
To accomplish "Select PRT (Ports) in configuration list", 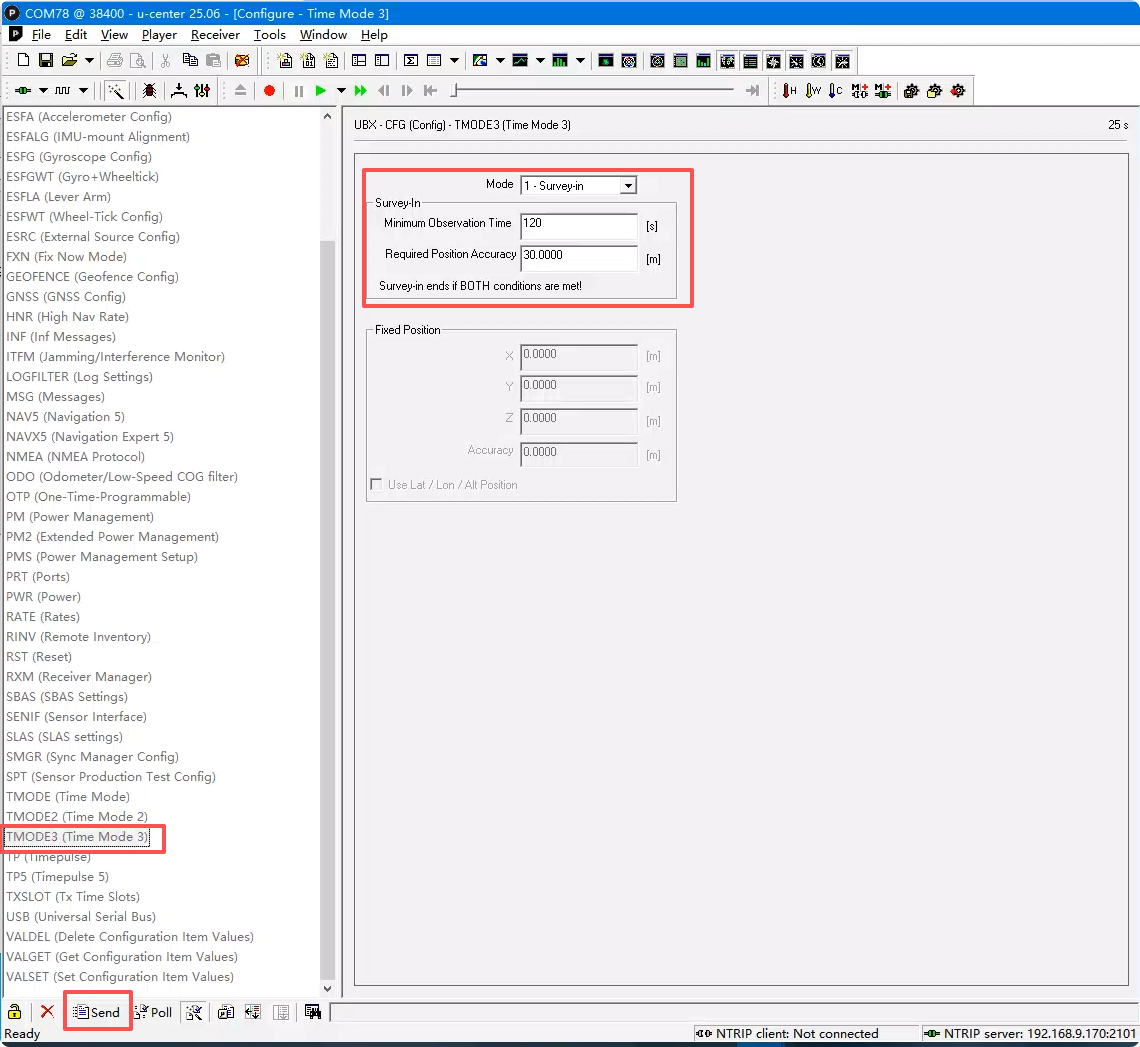I will coord(38,577).
